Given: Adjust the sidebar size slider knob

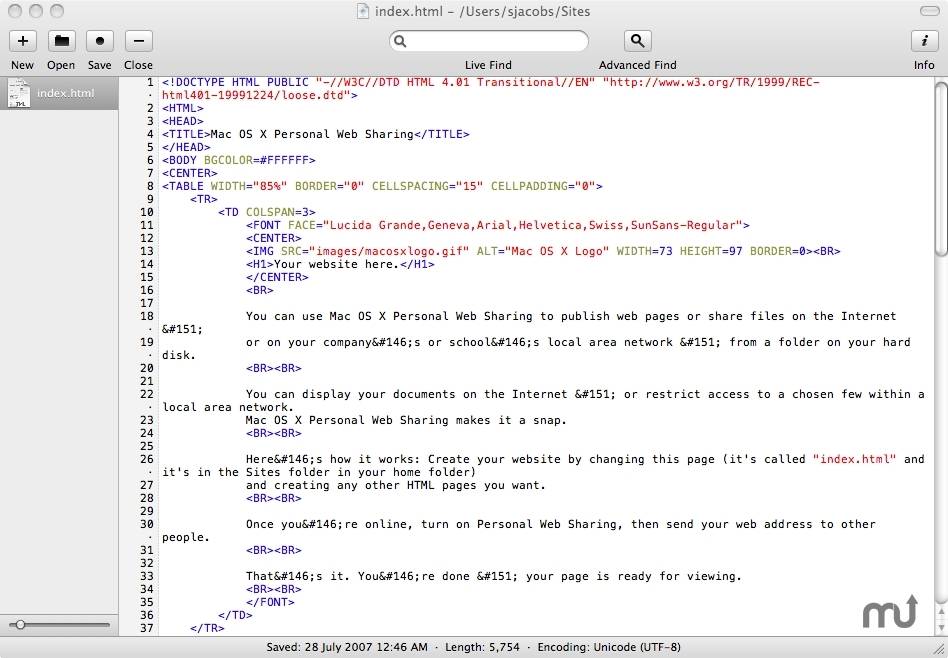Looking at the screenshot, I should coord(20,625).
